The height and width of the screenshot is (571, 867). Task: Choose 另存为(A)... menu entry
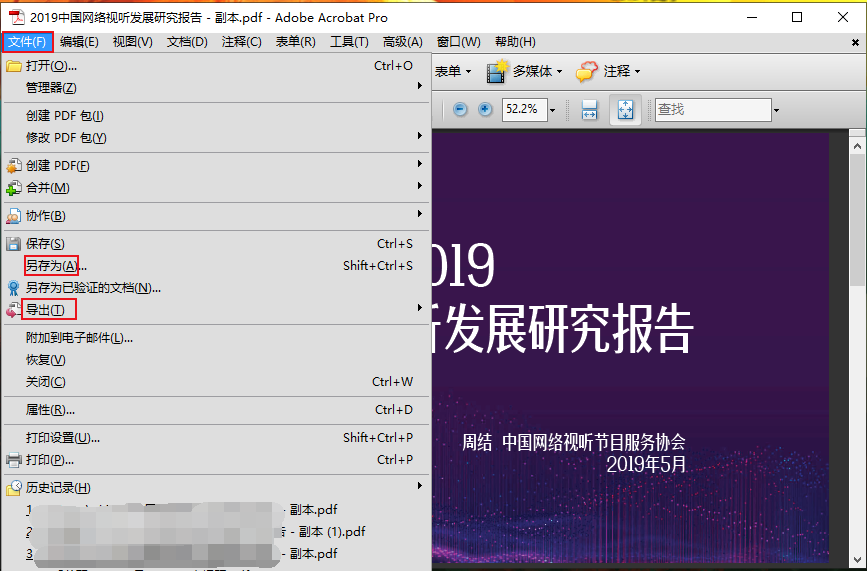[x=216, y=265]
